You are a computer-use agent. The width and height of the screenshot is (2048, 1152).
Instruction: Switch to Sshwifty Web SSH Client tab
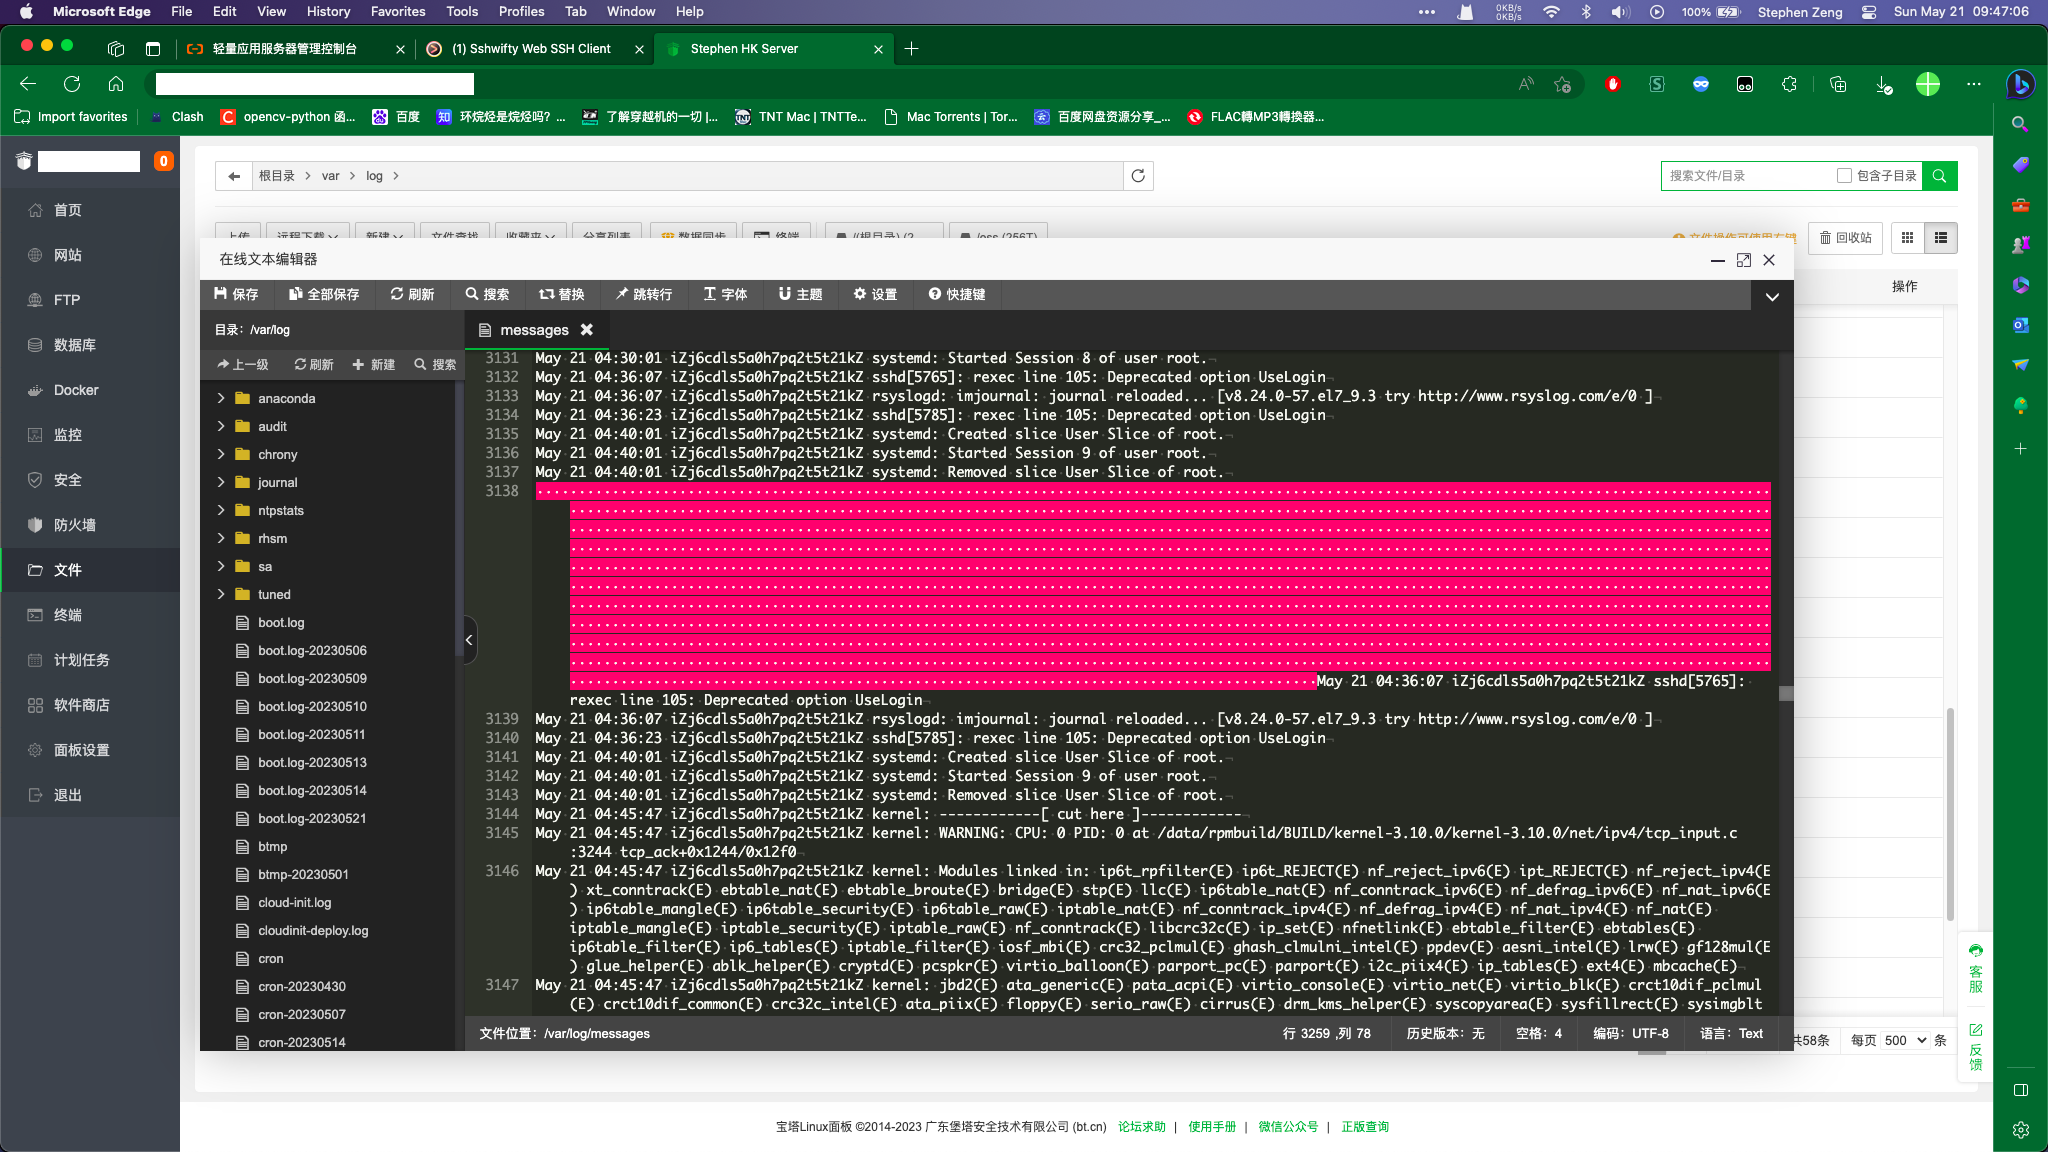click(530, 49)
